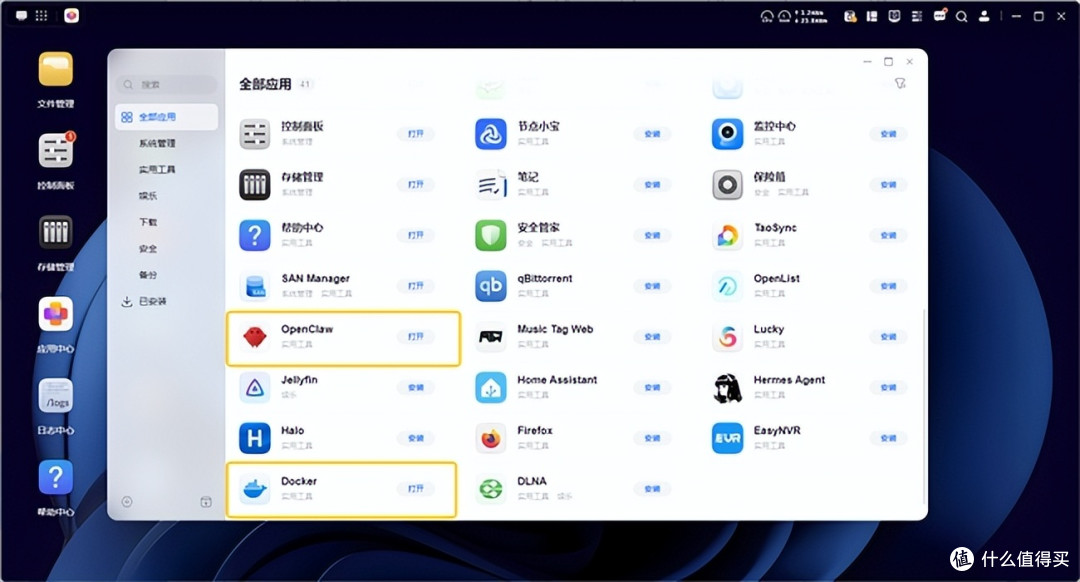Open the 存储管理 desktop shortcut
Viewport: 1080px width, 582px height.
point(55,233)
